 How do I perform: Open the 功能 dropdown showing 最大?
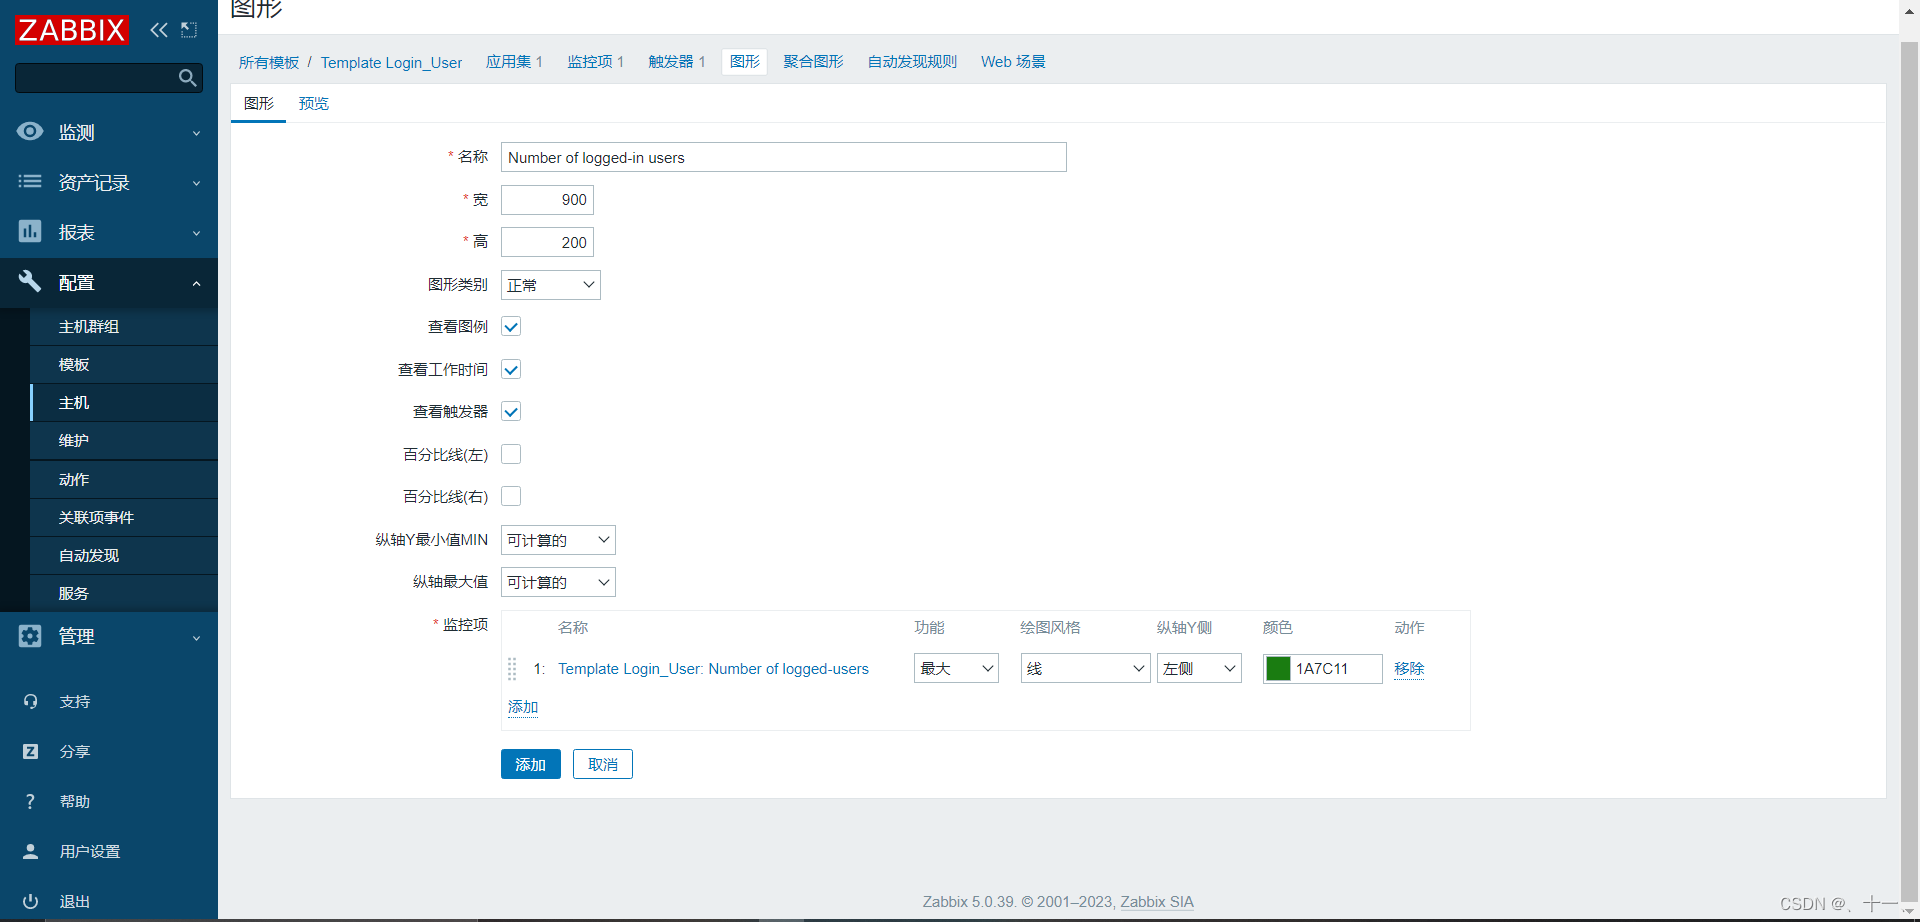tap(956, 668)
